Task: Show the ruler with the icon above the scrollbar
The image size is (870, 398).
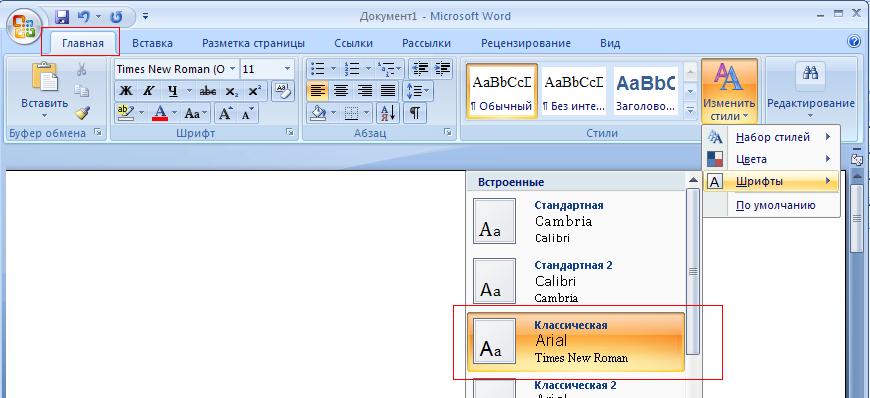Action: [x=856, y=160]
